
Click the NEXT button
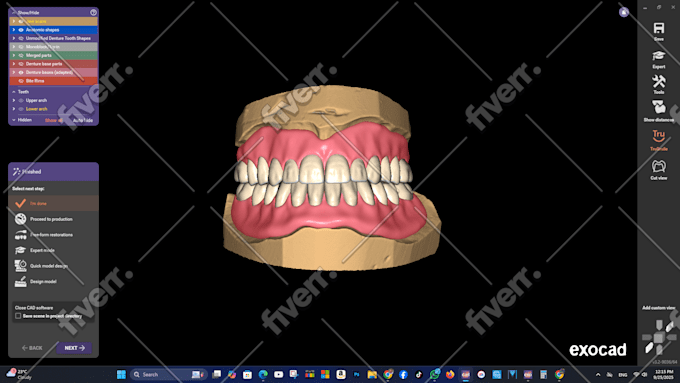click(x=74, y=348)
